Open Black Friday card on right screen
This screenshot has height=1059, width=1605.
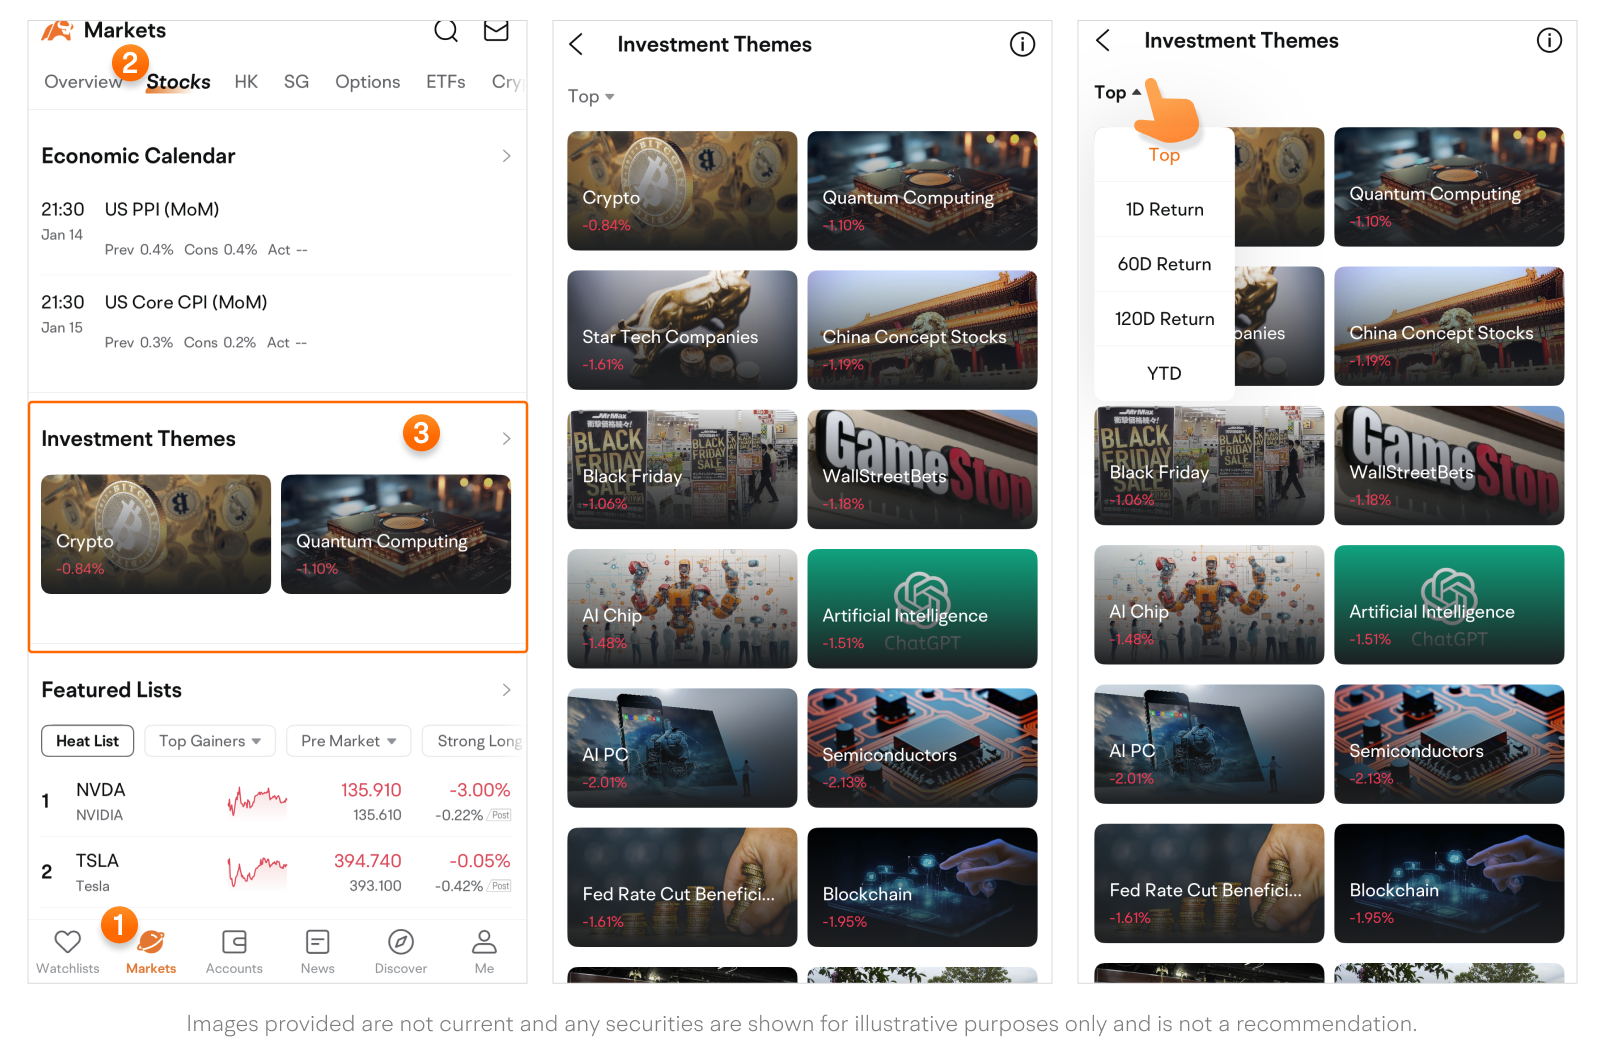(1209, 465)
